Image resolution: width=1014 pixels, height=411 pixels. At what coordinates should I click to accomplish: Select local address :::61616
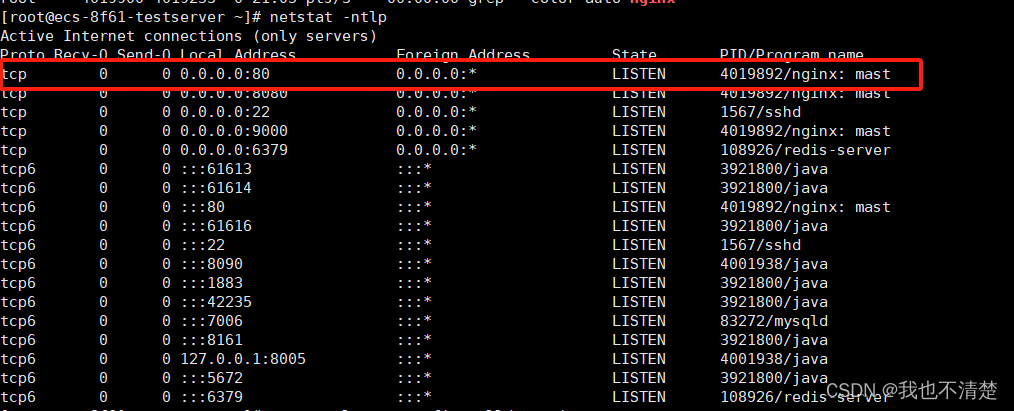216,226
